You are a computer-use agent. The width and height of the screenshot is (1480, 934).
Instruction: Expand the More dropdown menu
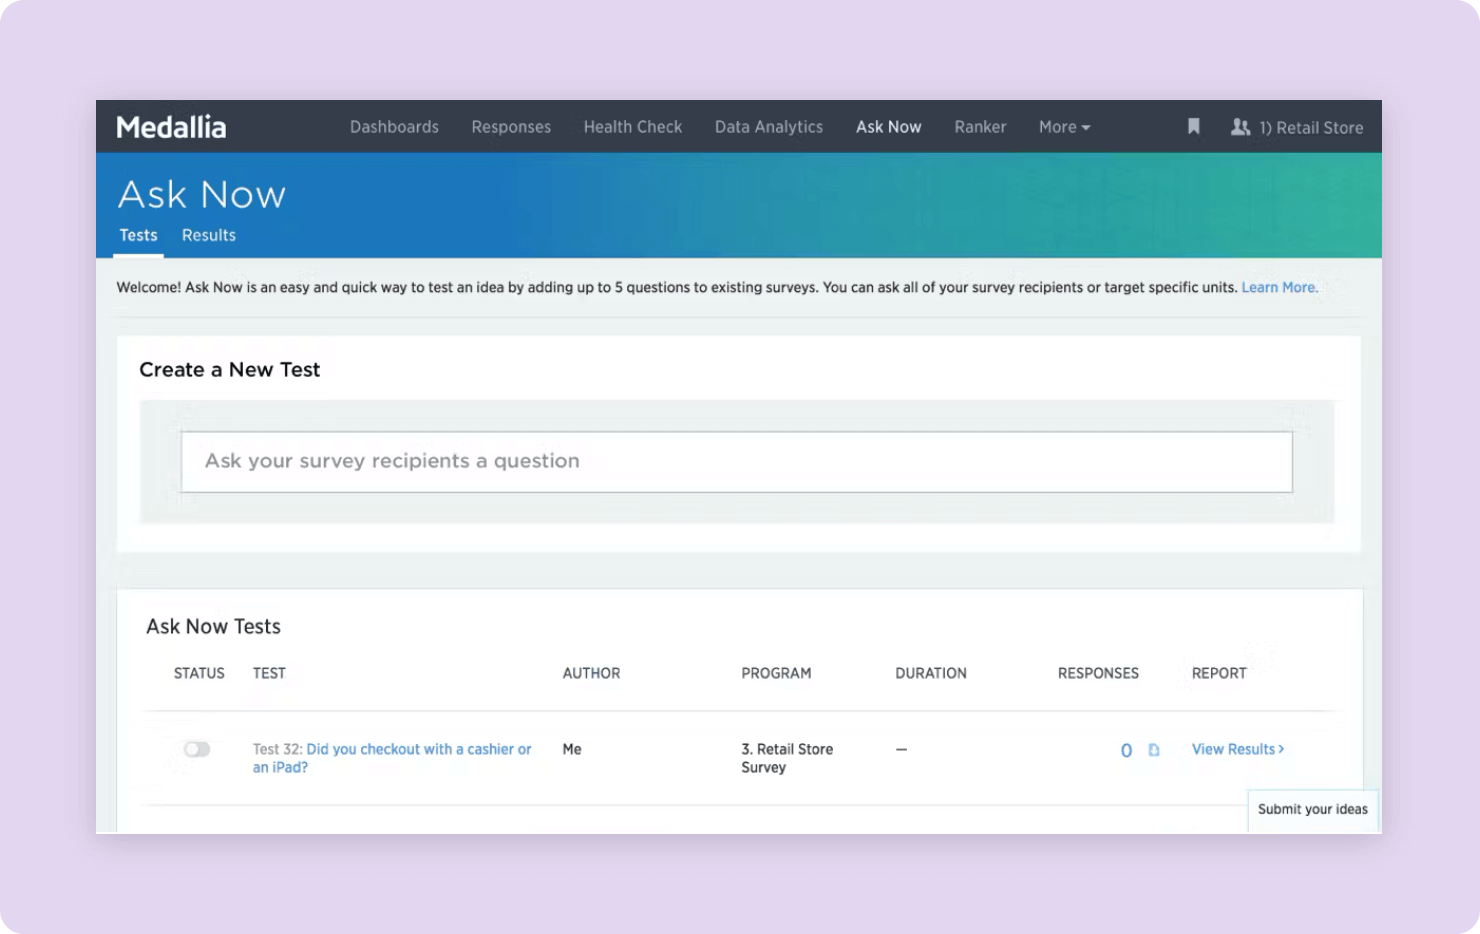1064,127
